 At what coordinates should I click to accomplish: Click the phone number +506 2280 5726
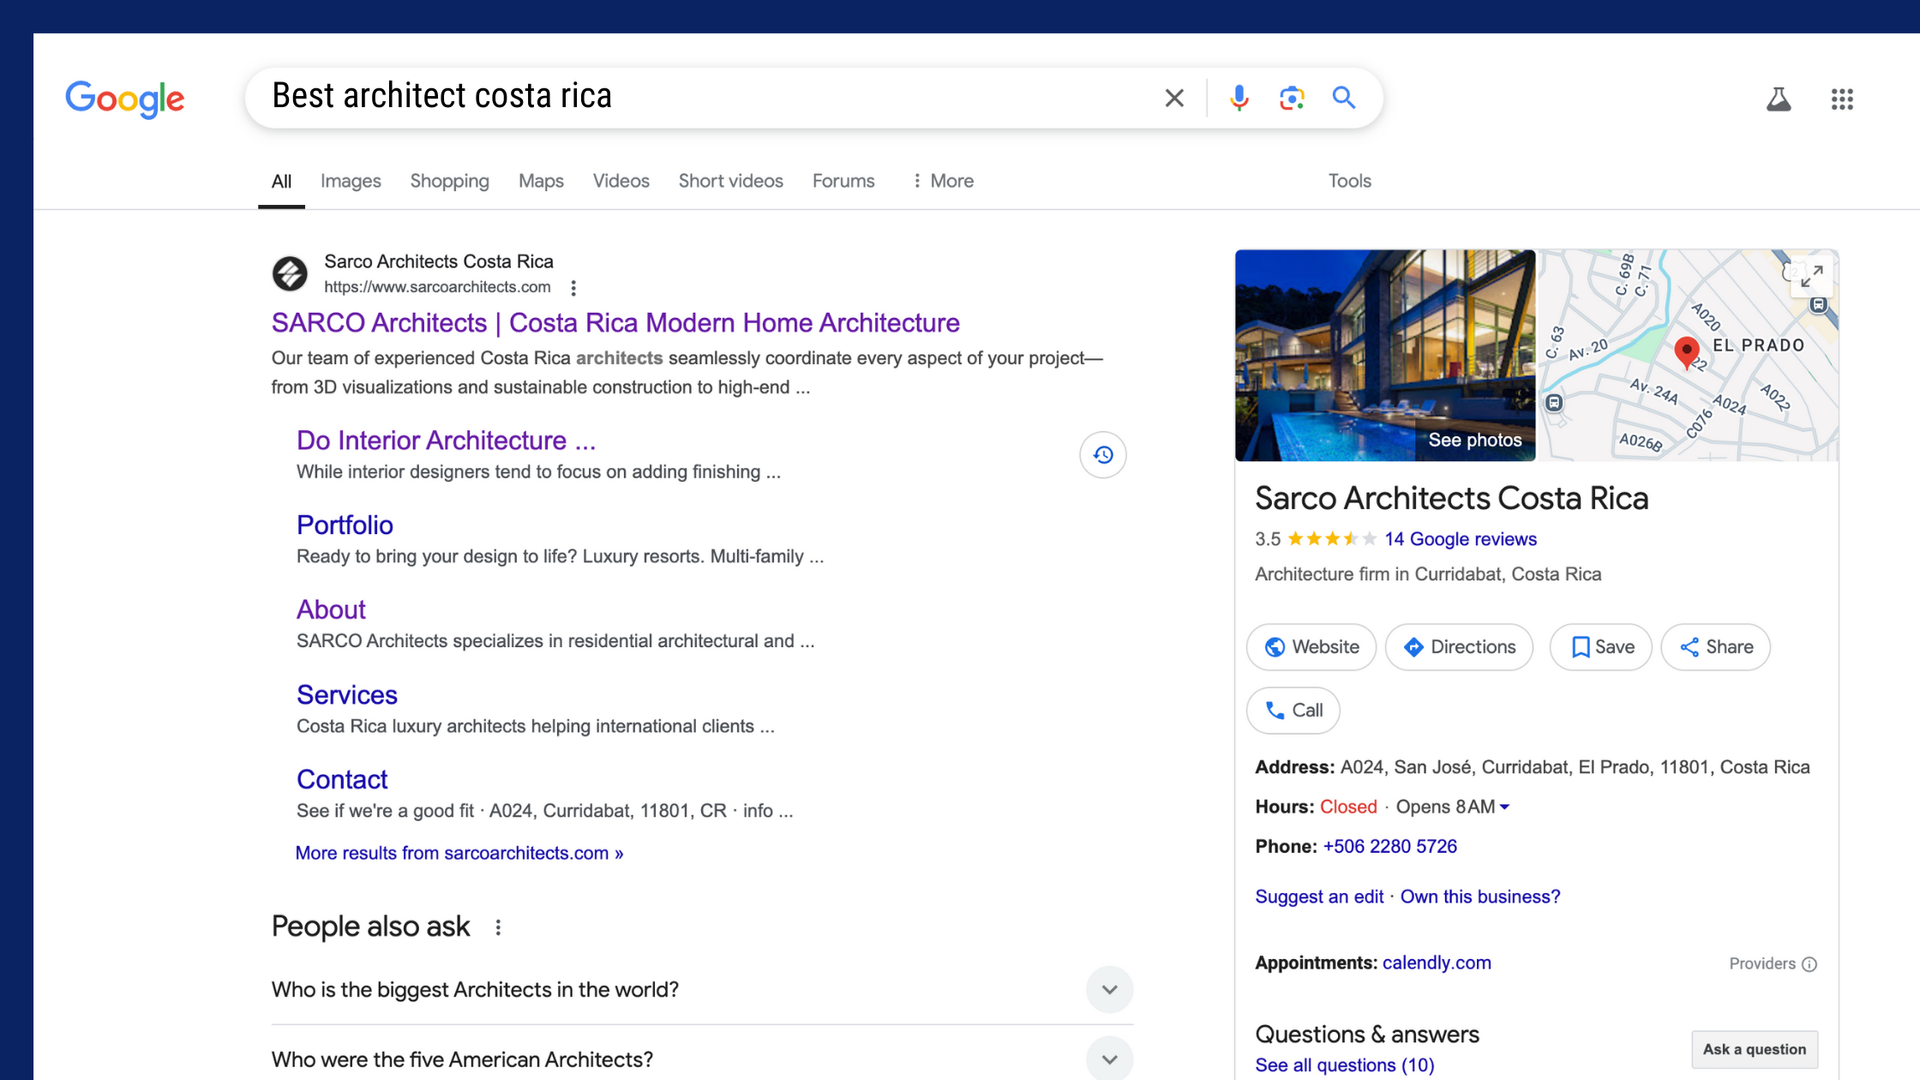[x=1390, y=846]
